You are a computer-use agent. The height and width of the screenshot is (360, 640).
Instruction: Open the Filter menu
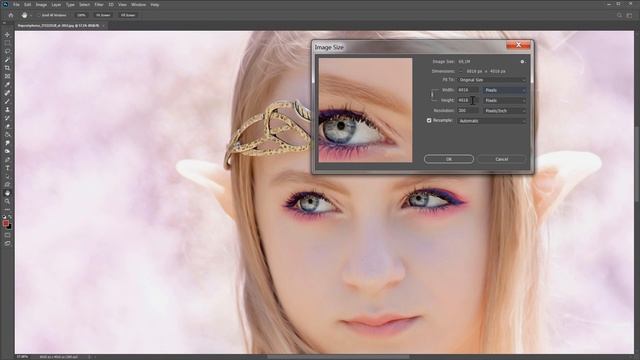[x=99, y=4]
